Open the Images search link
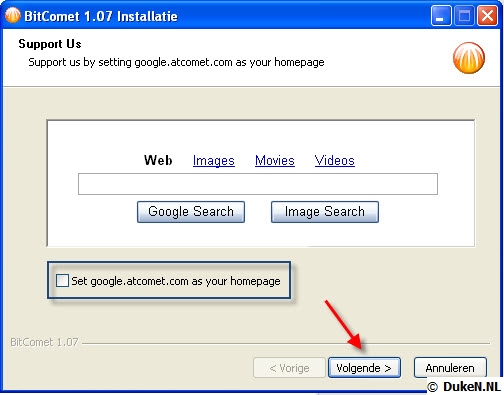The image size is (504, 395). click(x=214, y=161)
